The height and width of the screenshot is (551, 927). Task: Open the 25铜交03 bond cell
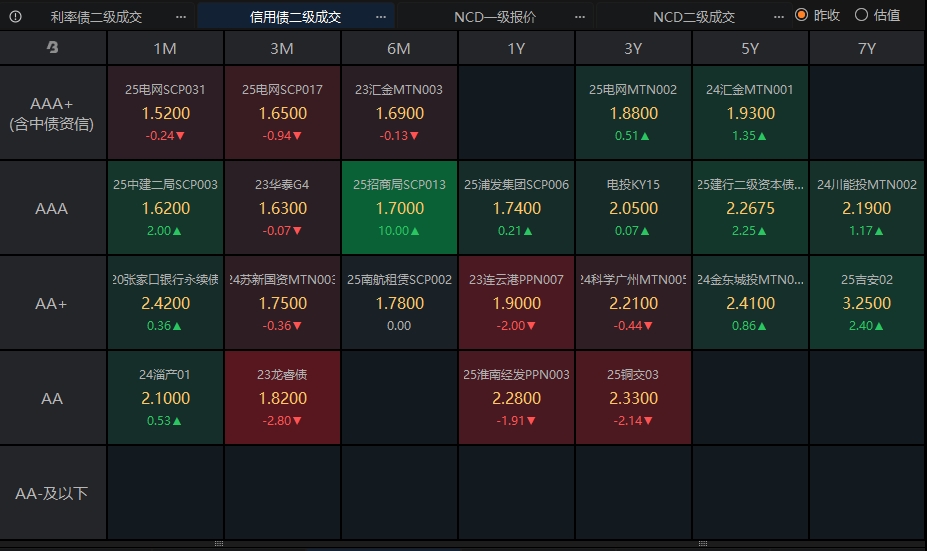[633, 398]
